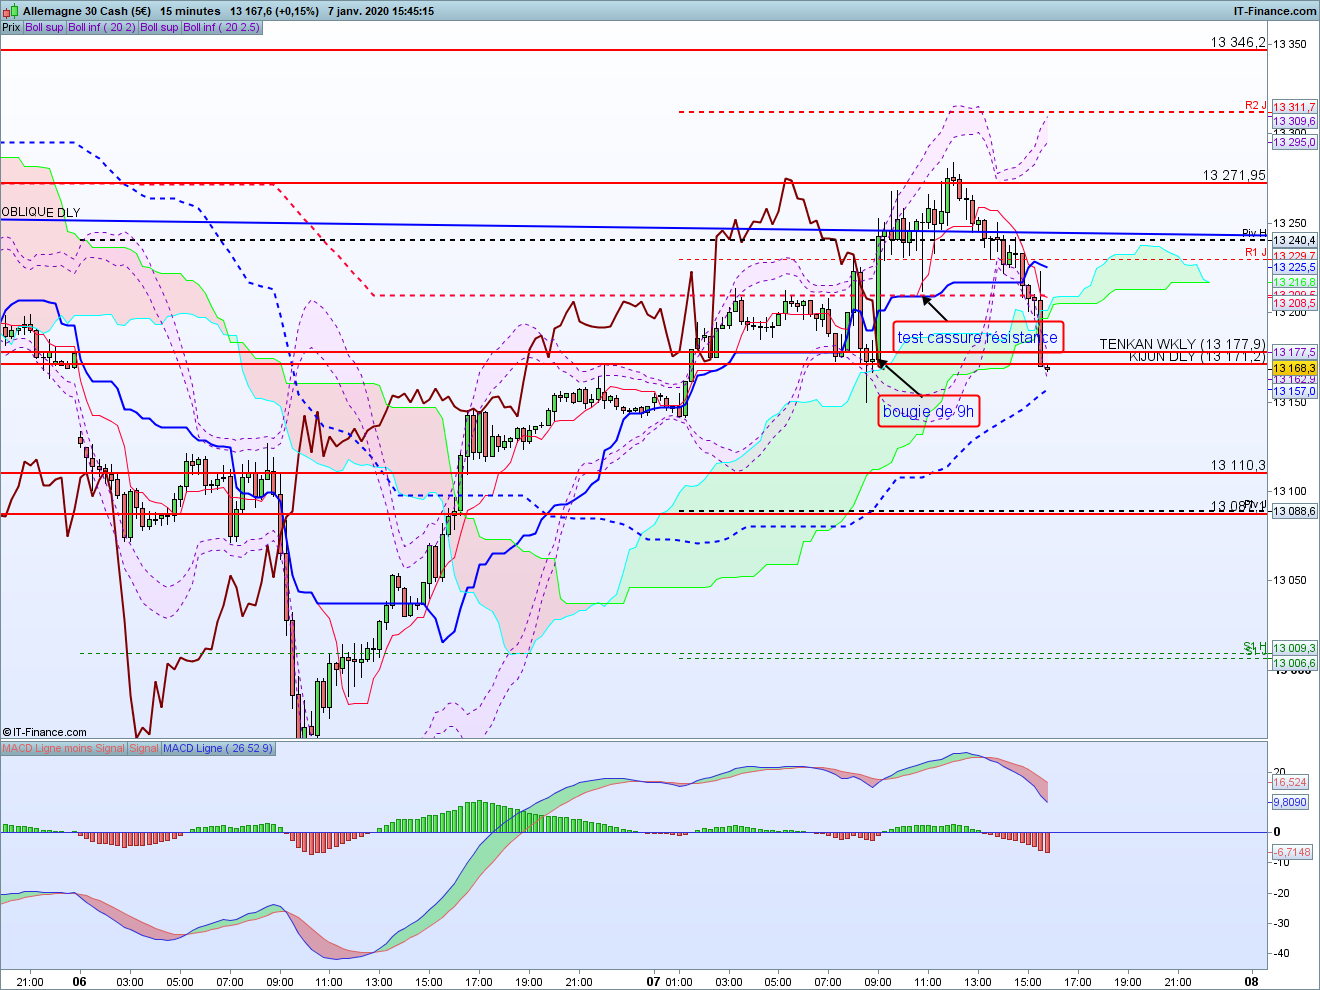Click the 13 240,4 pivot price tag

pyautogui.click(x=1294, y=240)
